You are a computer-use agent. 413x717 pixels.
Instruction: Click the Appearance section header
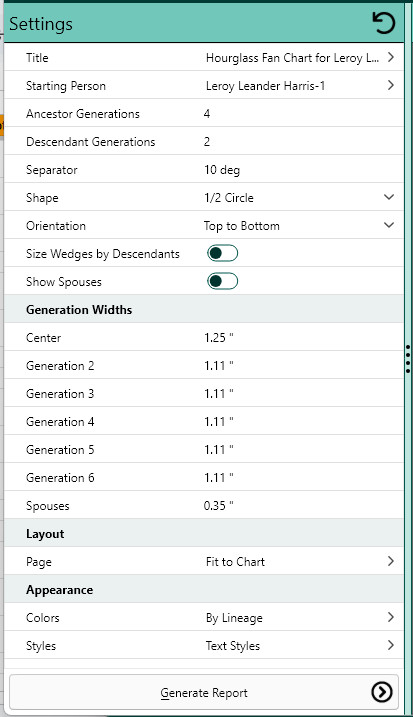(59, 590)
